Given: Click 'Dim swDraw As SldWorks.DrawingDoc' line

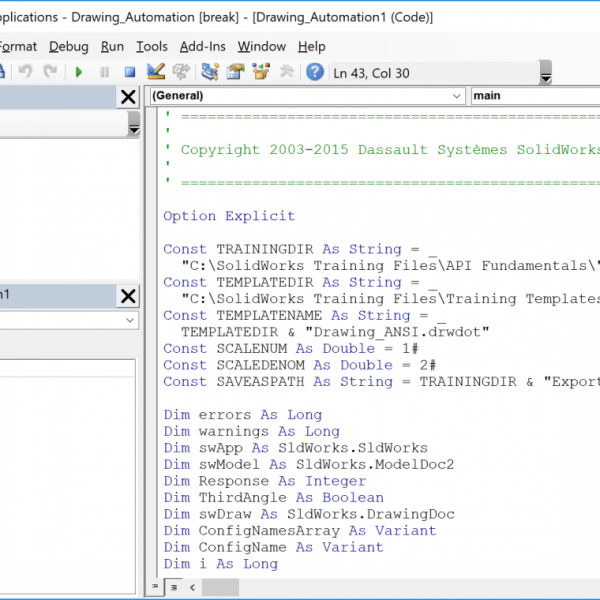Looking at the screenshot, I should click(309, 514).
